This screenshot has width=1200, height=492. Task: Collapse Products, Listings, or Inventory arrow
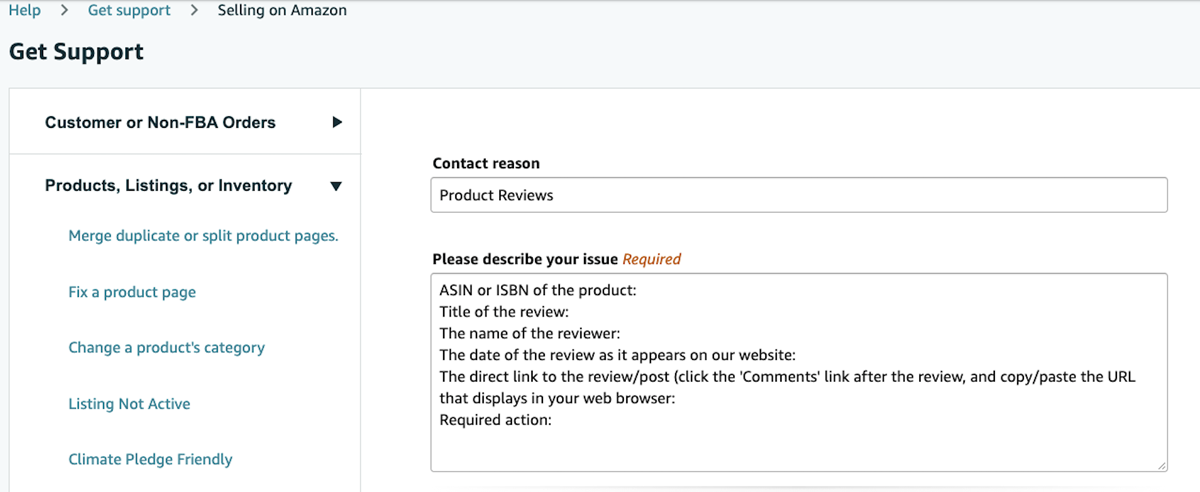[336, 186]
